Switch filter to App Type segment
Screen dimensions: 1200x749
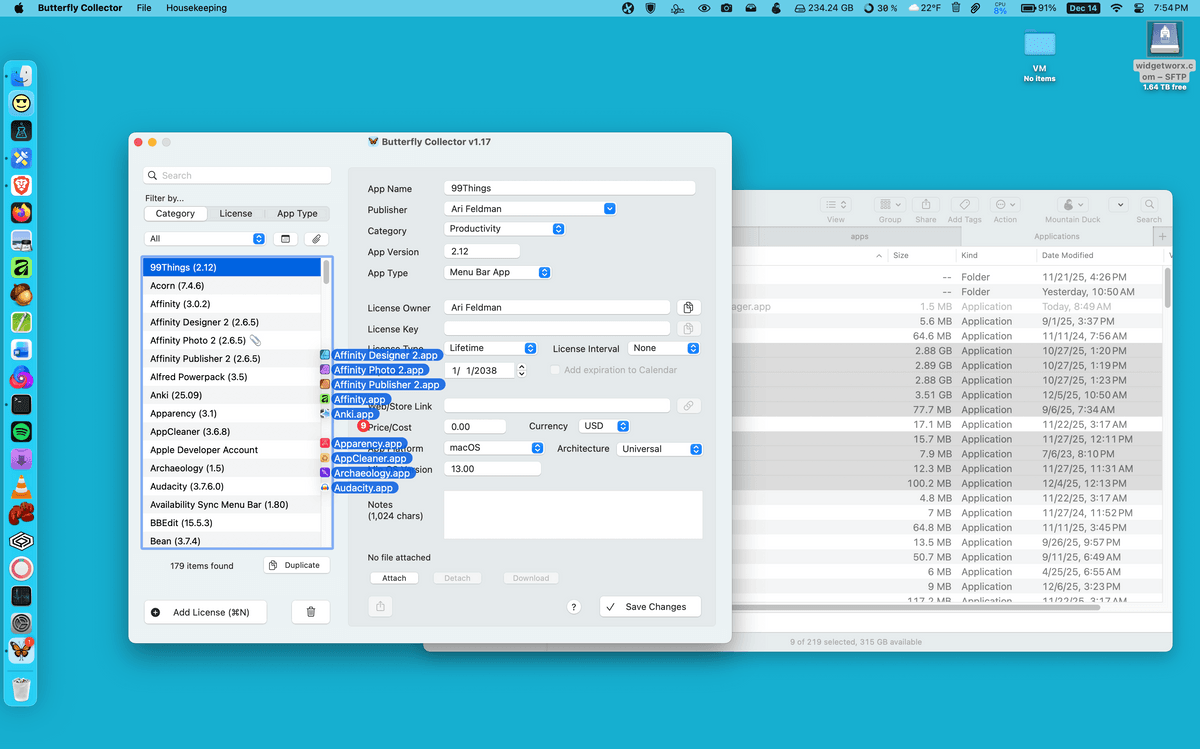point(297,213)
